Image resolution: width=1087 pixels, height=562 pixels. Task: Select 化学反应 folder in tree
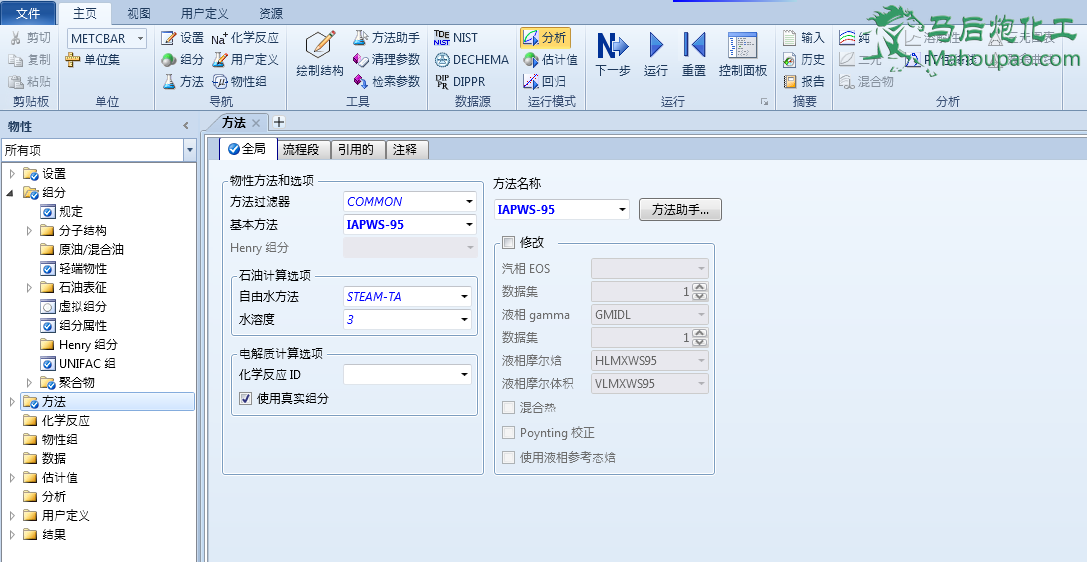tap(56, 421)
